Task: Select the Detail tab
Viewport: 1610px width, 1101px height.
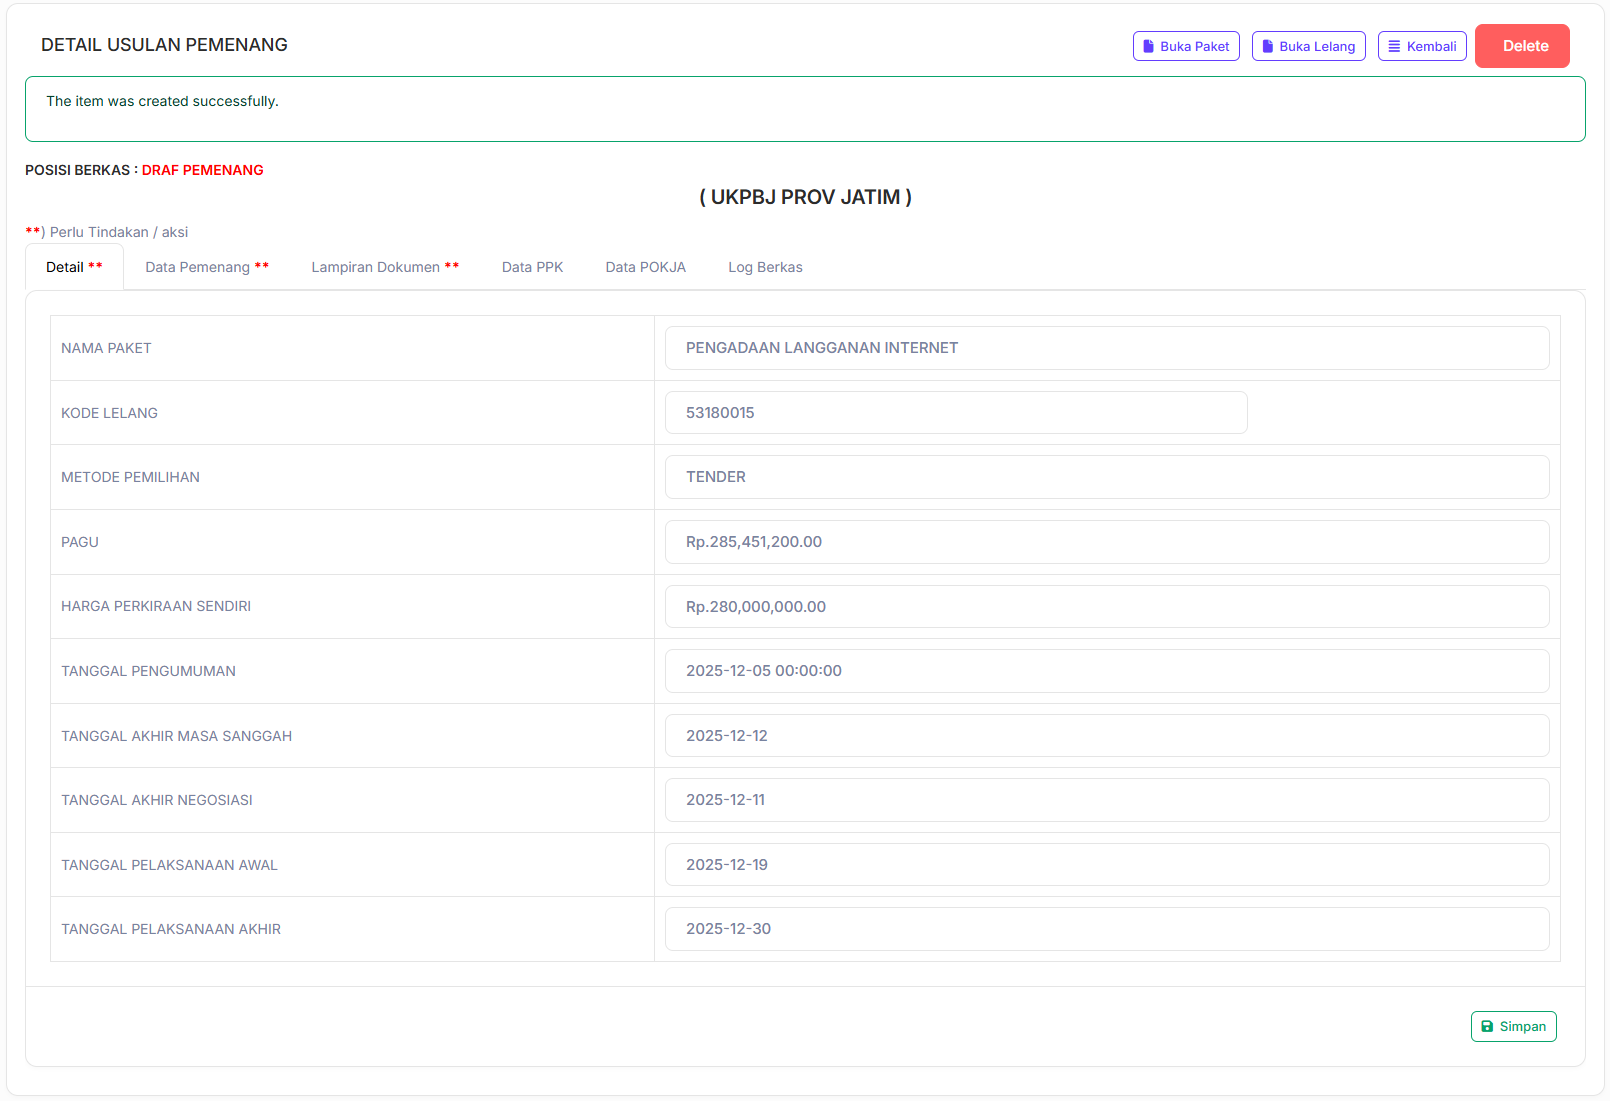Action: (74, 267)
